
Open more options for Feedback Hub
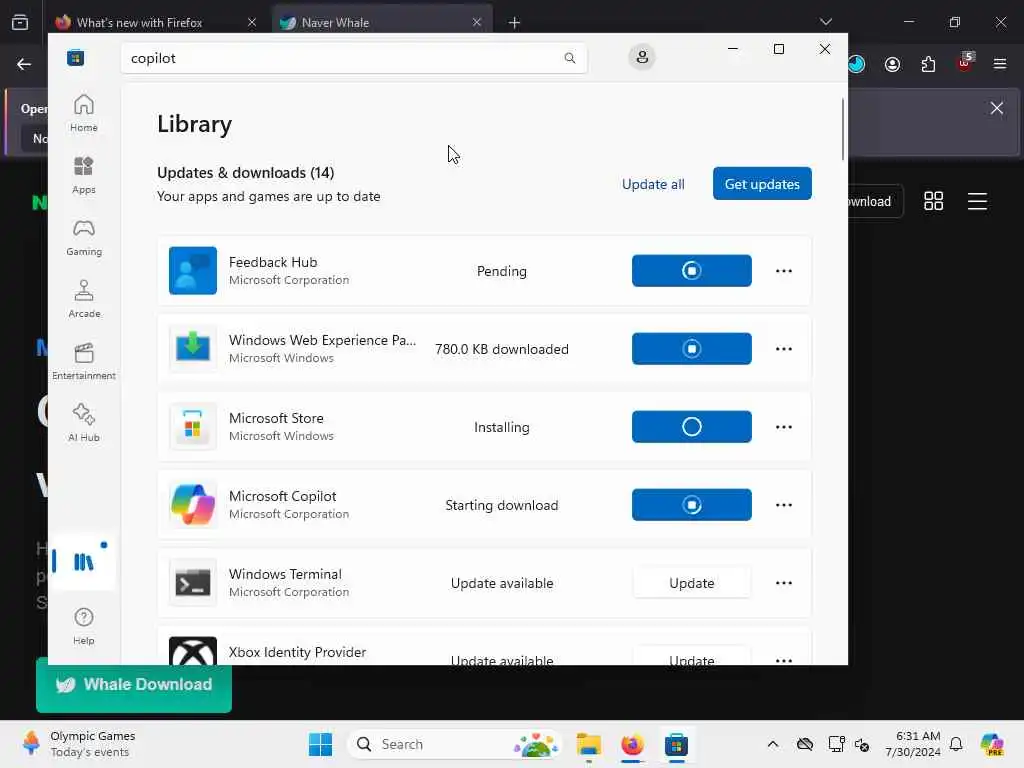pyautogui.click(x=784, y=270)
